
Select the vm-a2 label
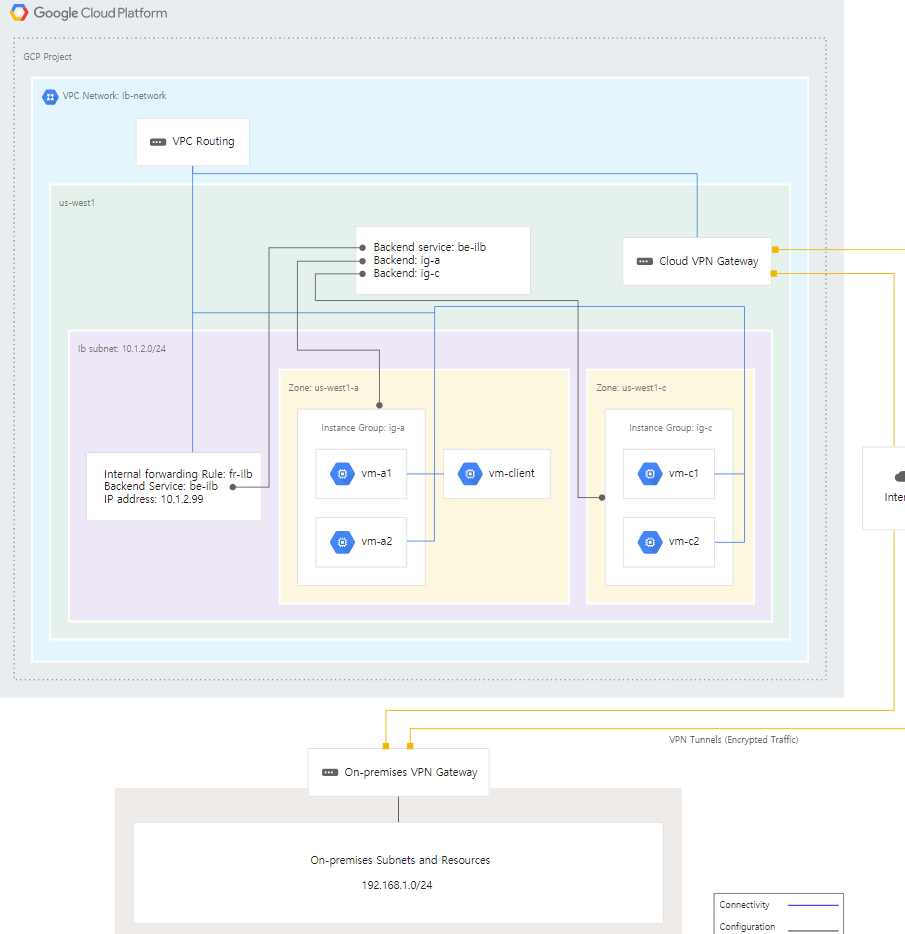tap(377, 541)
